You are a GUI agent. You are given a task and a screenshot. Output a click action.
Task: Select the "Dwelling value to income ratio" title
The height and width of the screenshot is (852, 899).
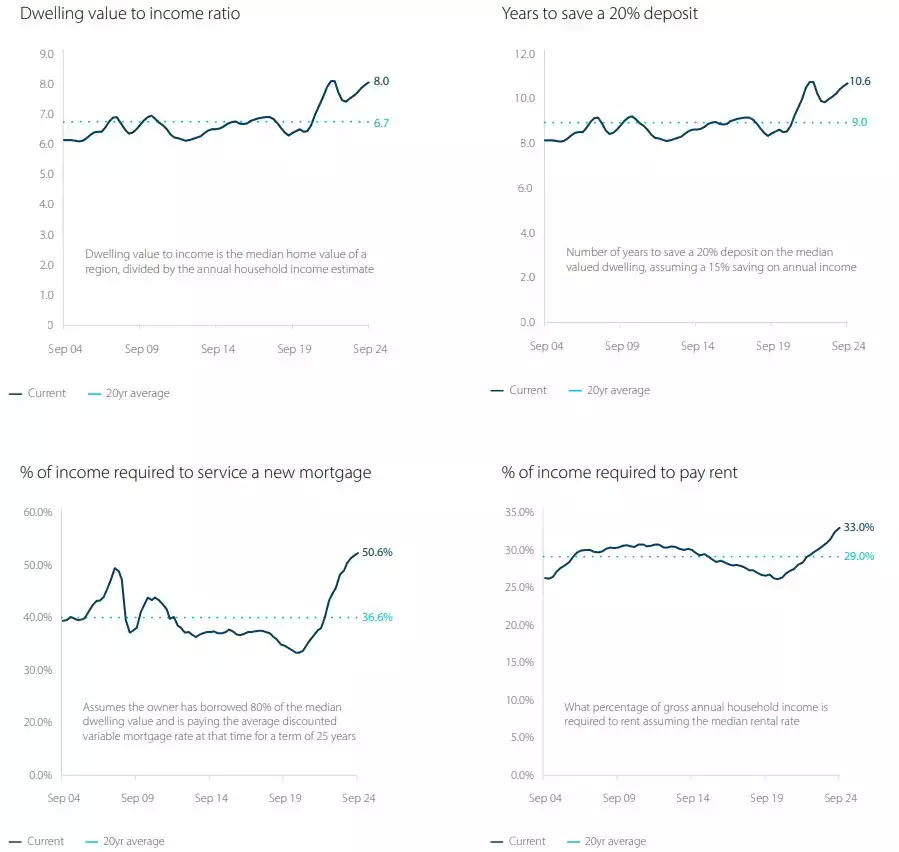pyautogui.click(x=130, y=15)
